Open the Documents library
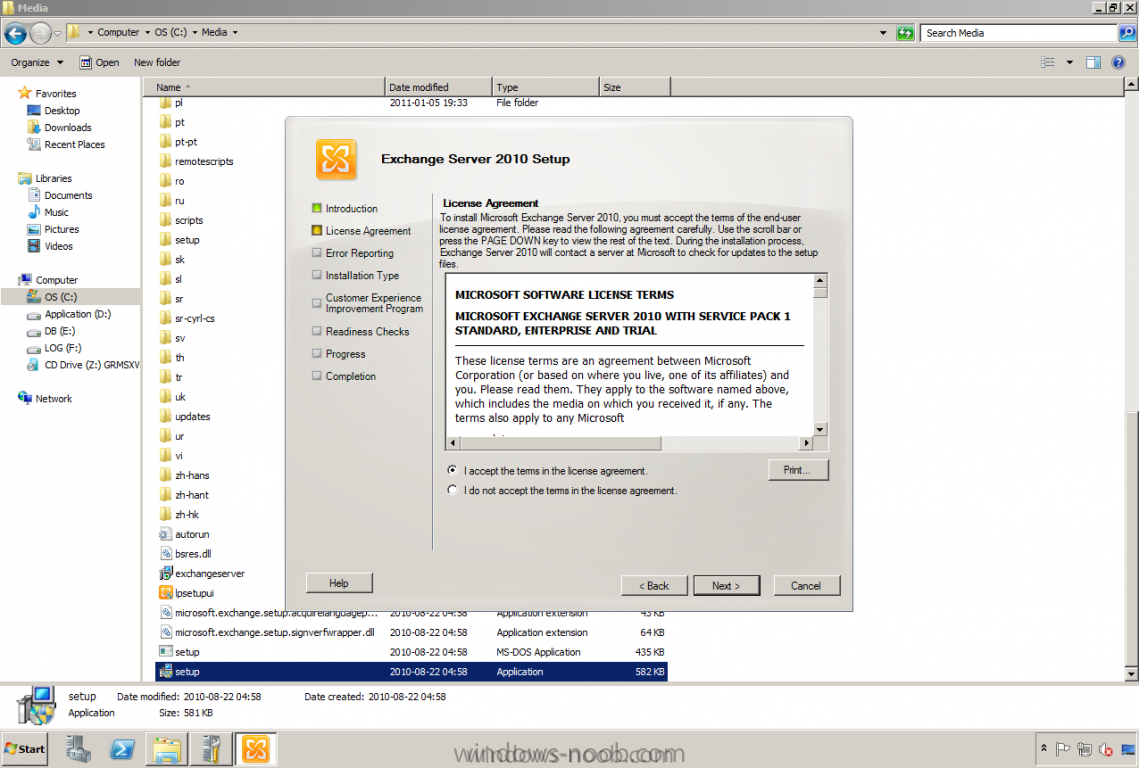The width and height of the screenshot is (1139, 768). [x=68, y=195]
